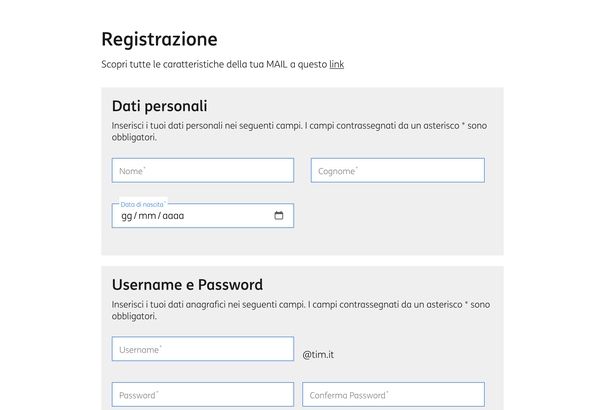Click the "Dati personali" section heading

[159, 106]
